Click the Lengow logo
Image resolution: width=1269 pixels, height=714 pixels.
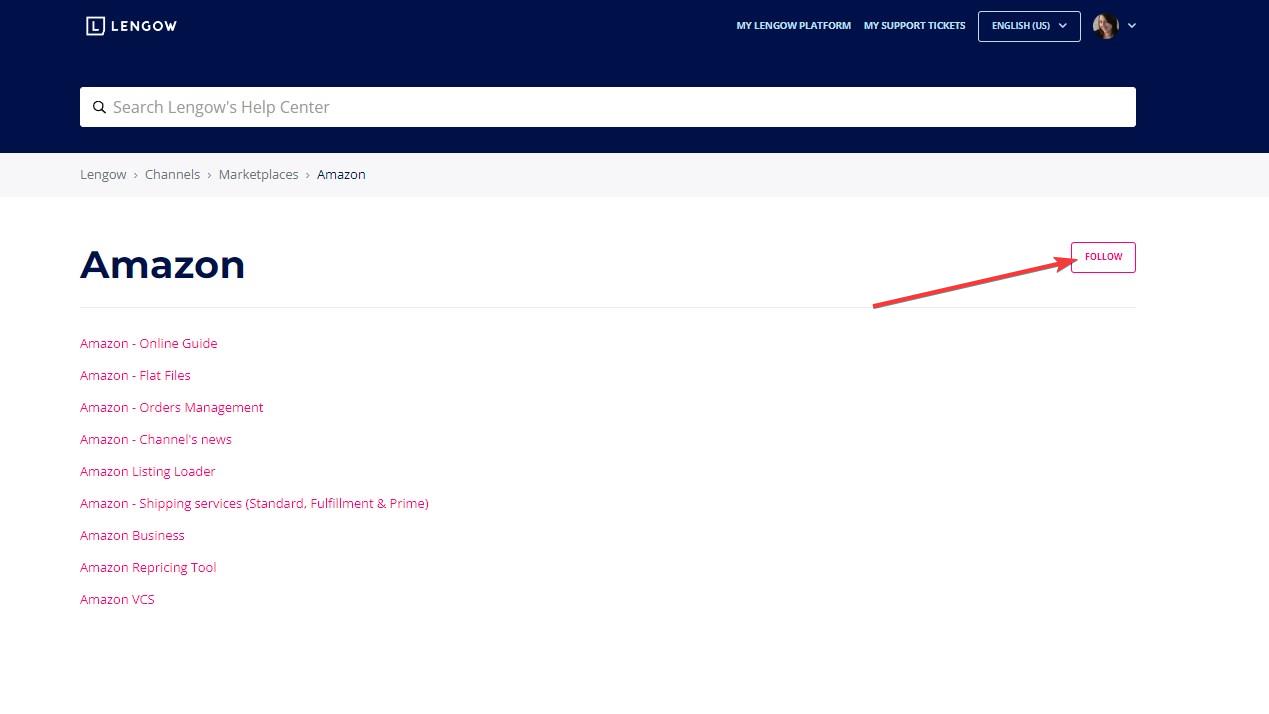pyautogui.click(x=131, y=26)
